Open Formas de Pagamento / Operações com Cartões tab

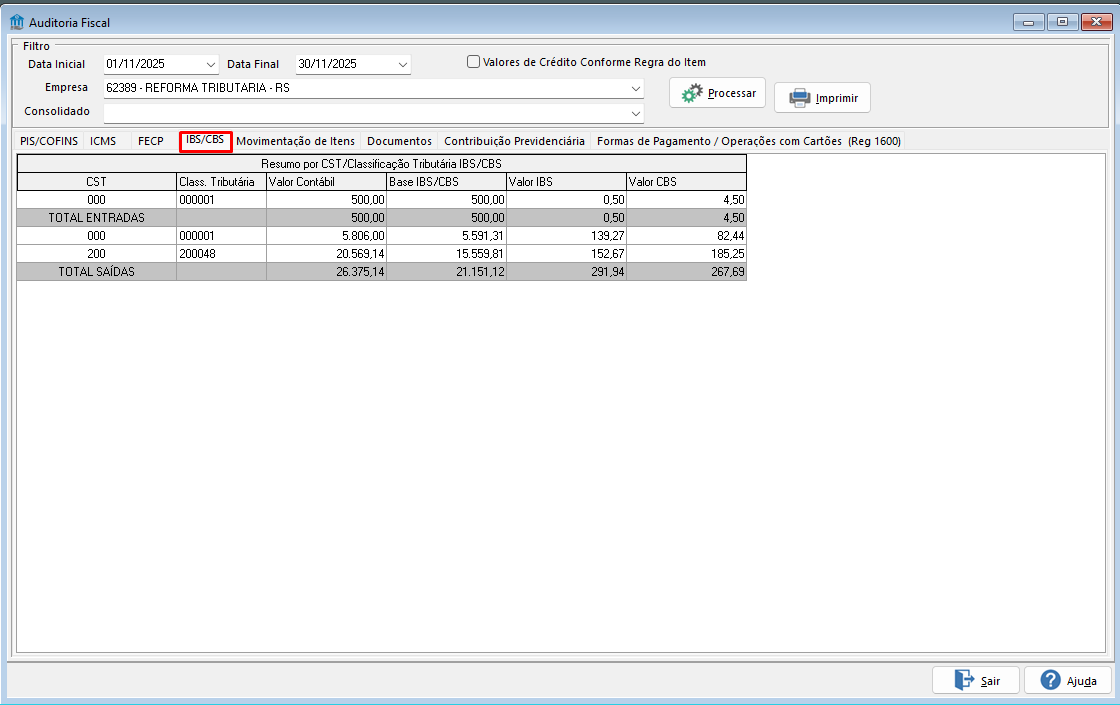[749, 141]
